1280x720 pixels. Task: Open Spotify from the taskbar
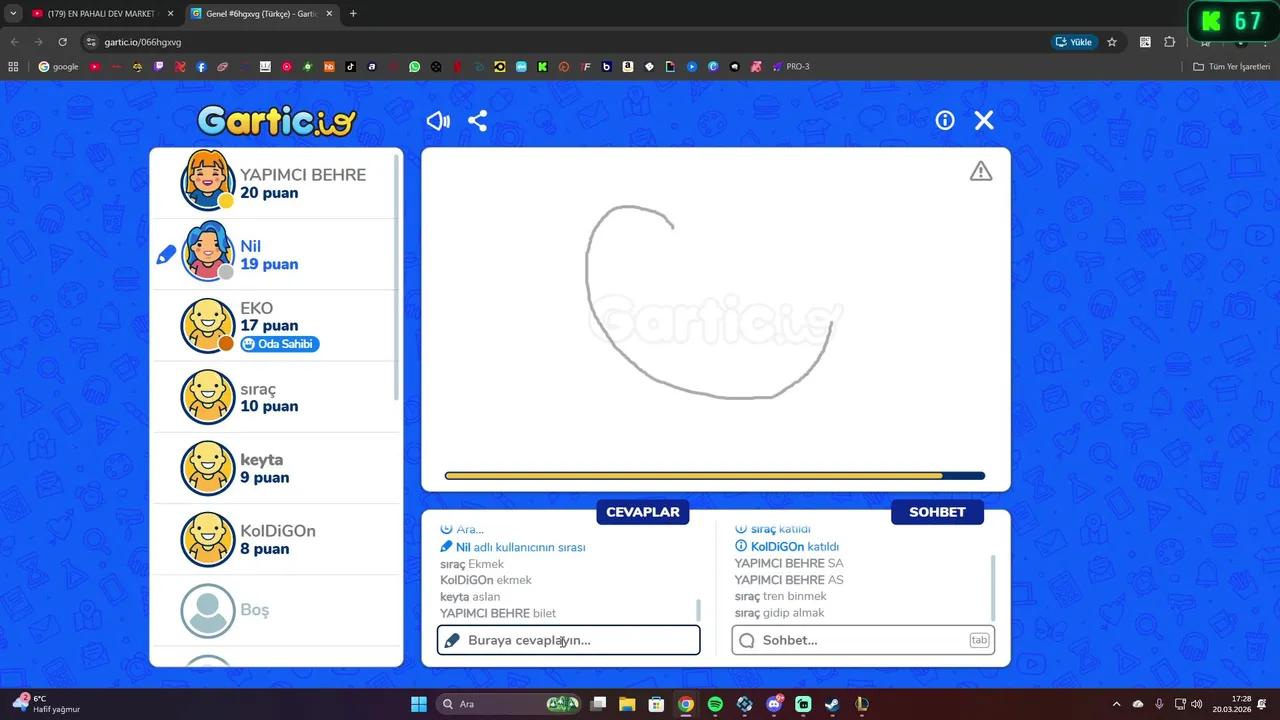(715, 704)
